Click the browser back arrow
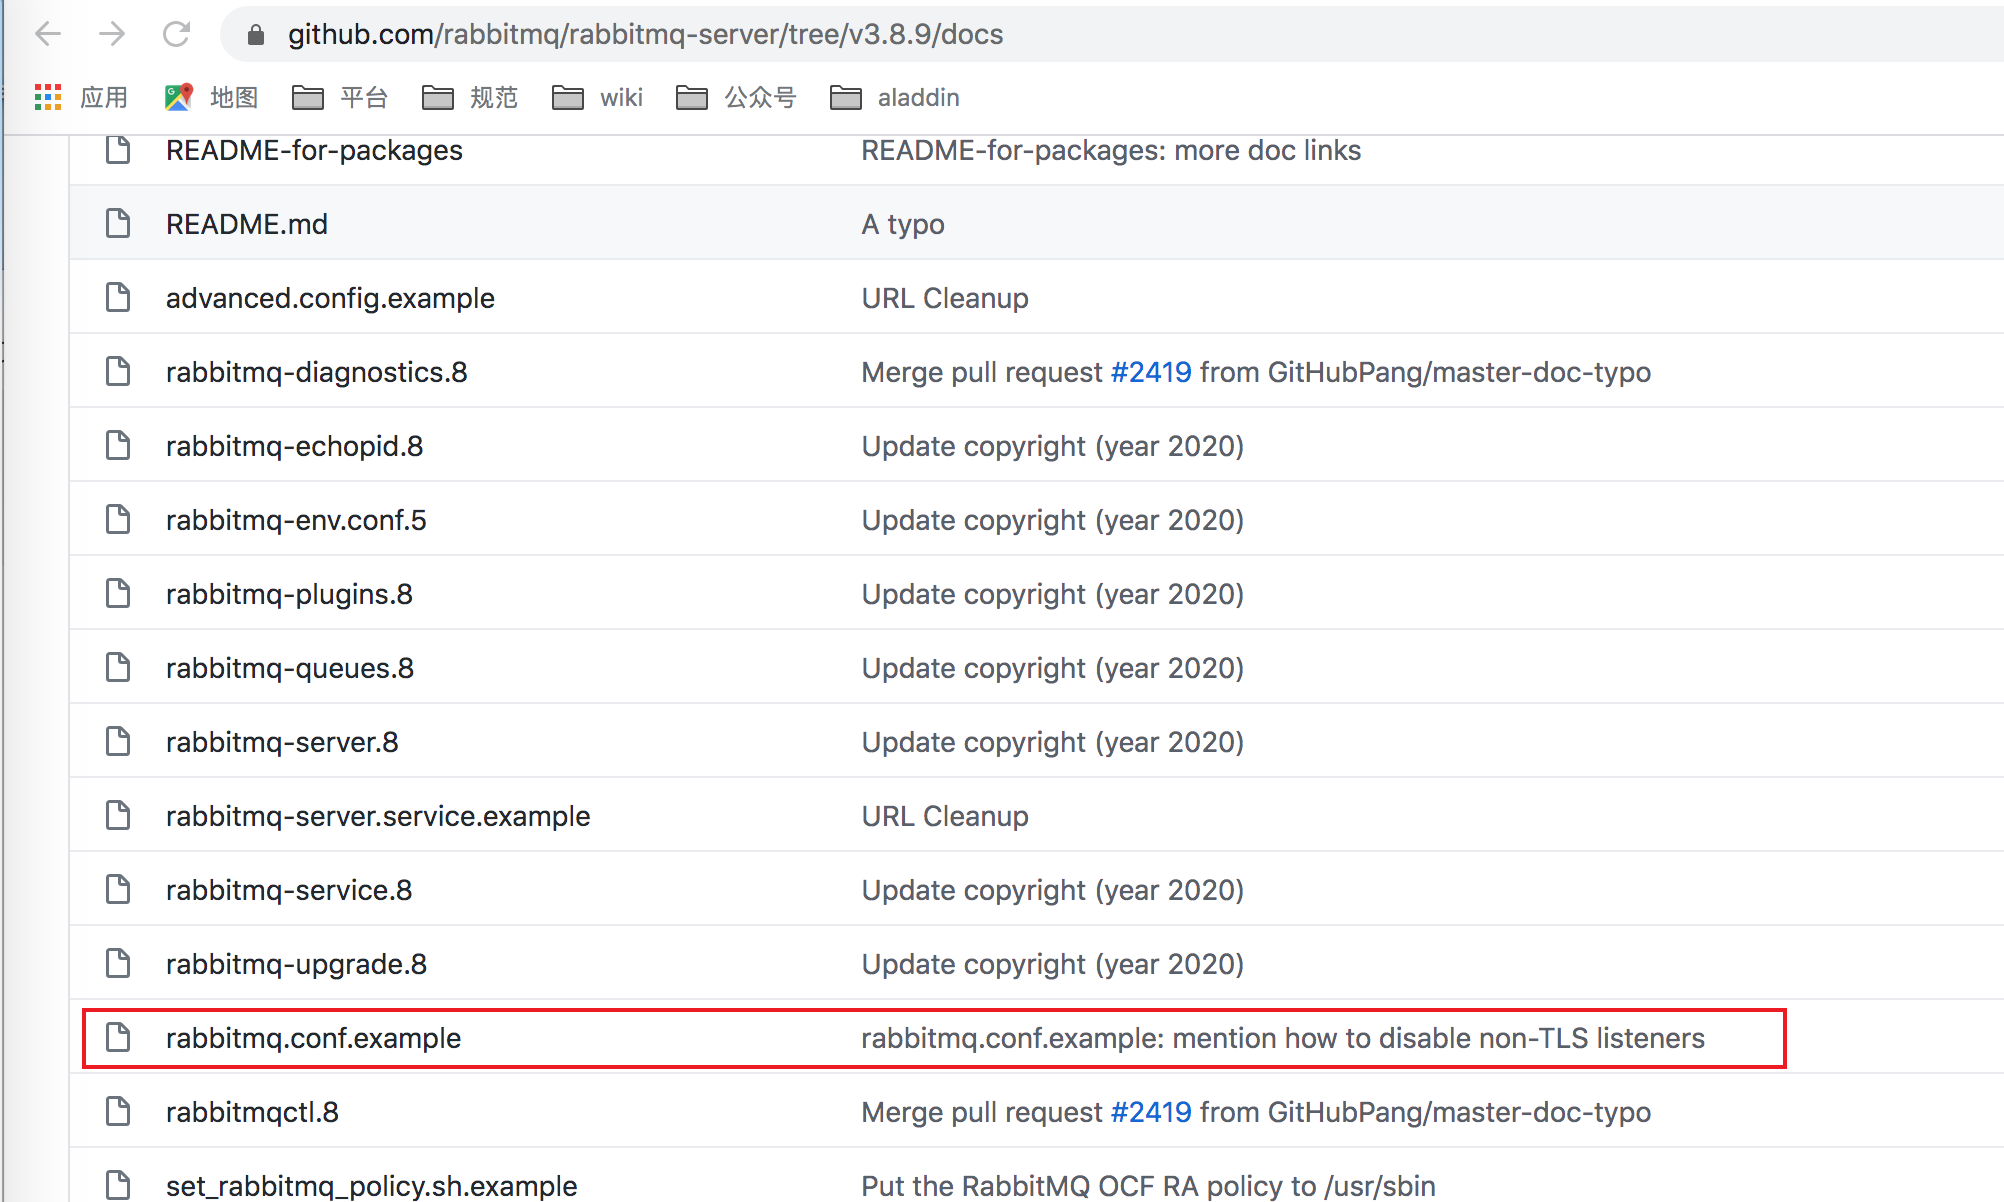 pos(48,34)
